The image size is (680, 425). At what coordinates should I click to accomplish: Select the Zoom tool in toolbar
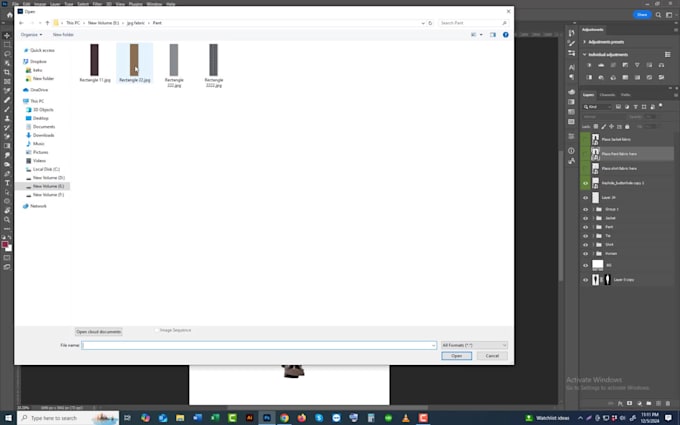[7, 219]
